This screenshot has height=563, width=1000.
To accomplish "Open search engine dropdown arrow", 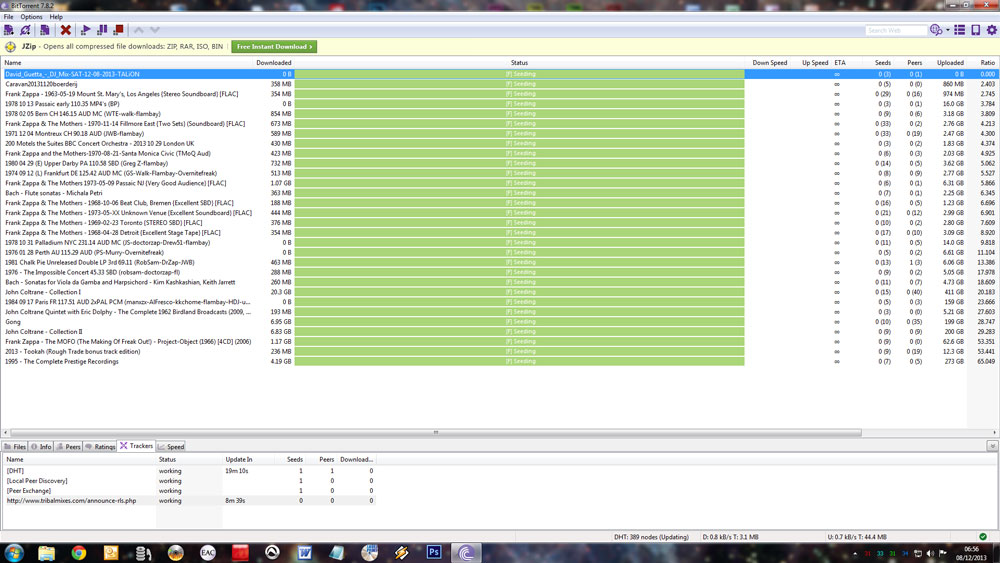I will click(x=947, y=30).
